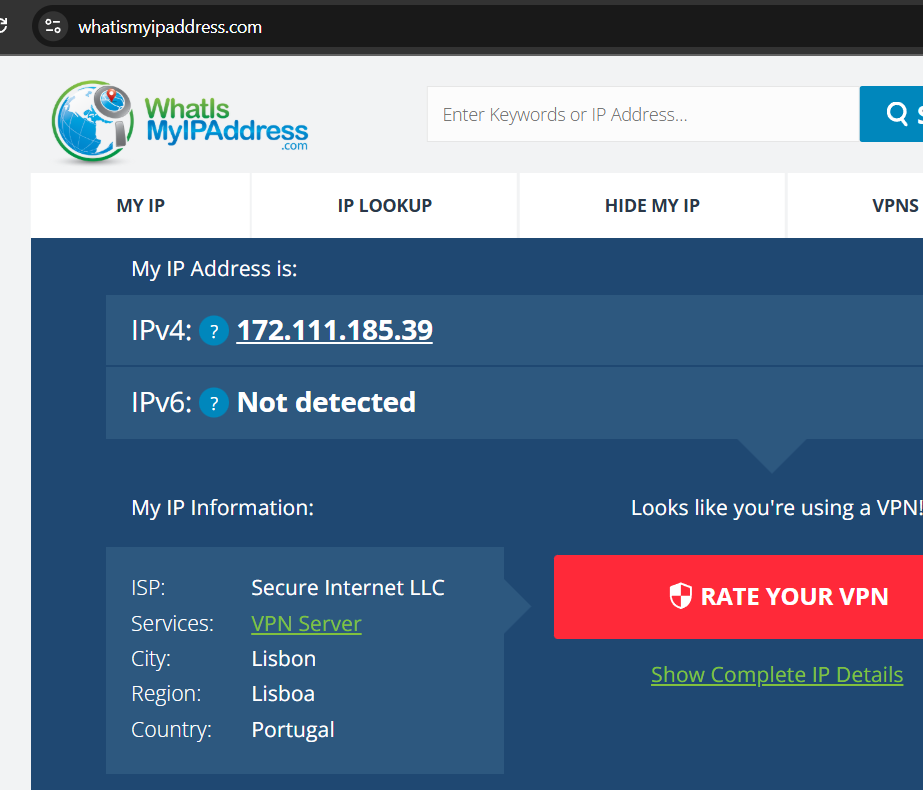Viewport: 923px width, 790px height.
Task: Click the shield icon on Rate Your VPN
Action: (x=680, y=596)
